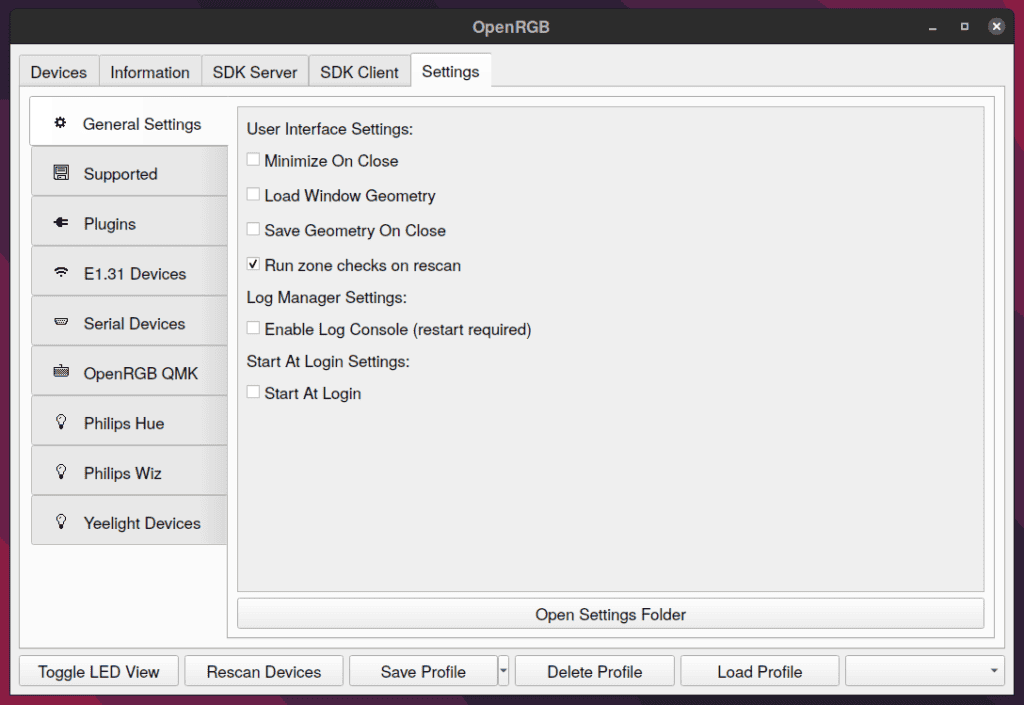Go to the SDK Server tab
1024x705 pixels.
255,72
